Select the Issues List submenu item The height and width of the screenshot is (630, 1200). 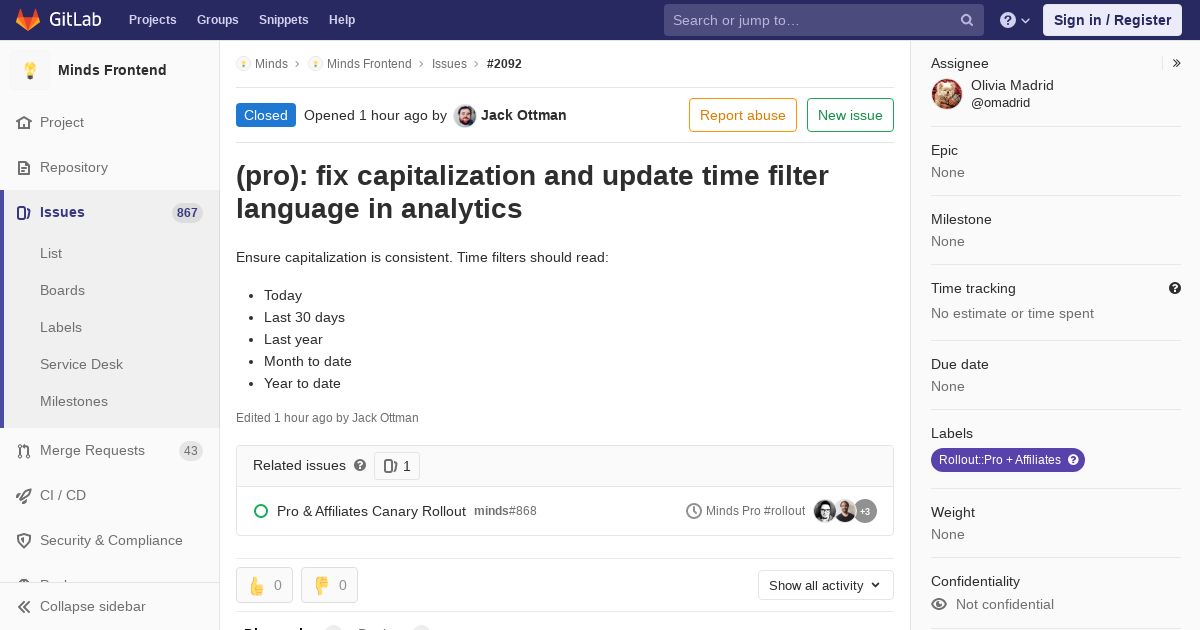click(x=51, y=254)
